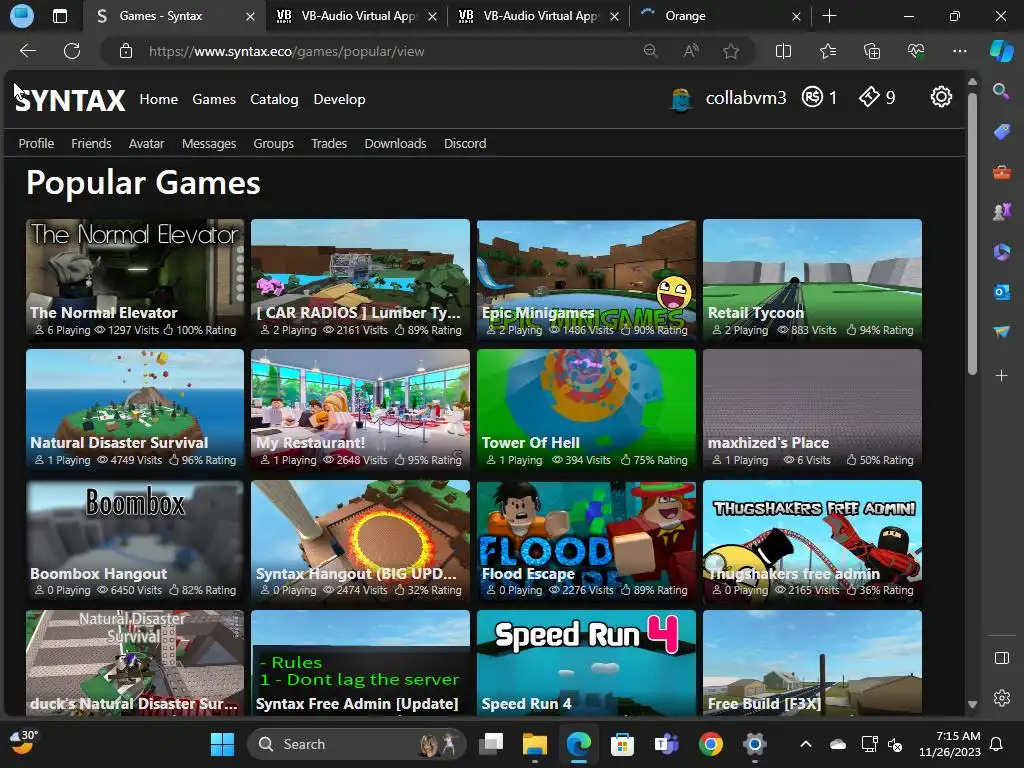Open Retail Tycoon game card
The width and height of the screenshot is (1024, 768).
coord(812,280)
